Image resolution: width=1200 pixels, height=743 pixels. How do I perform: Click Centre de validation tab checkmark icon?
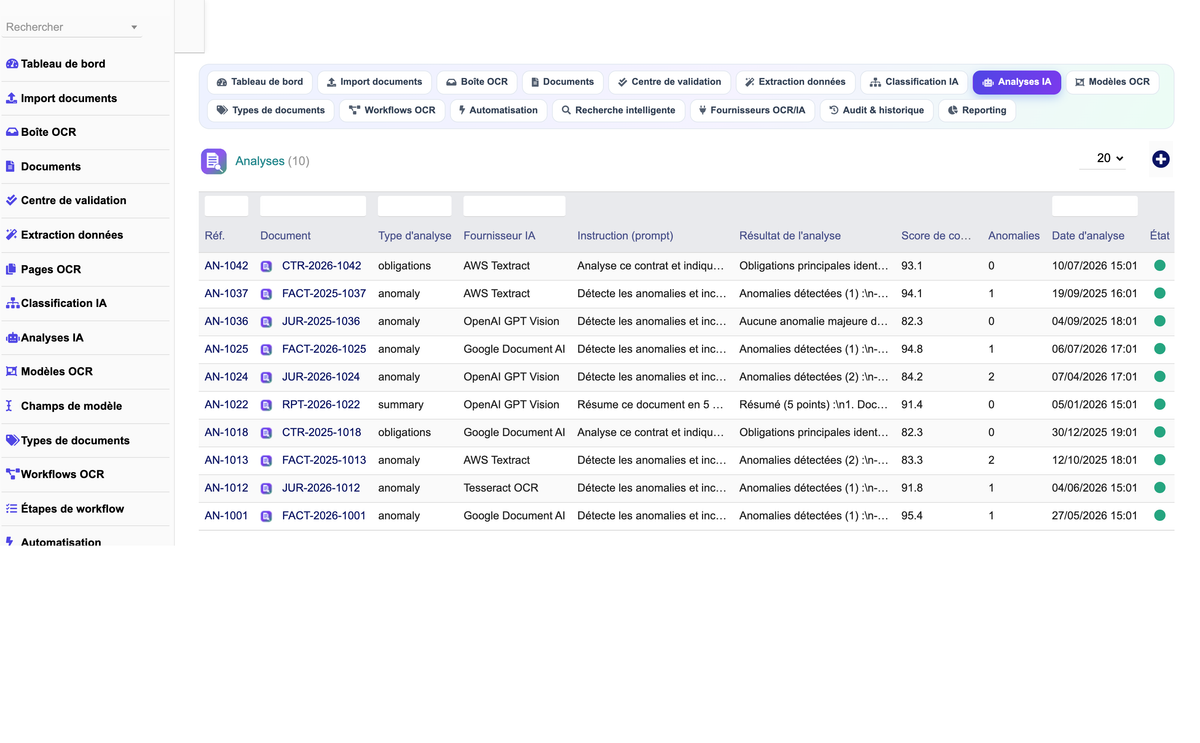(x=623, y=82)
